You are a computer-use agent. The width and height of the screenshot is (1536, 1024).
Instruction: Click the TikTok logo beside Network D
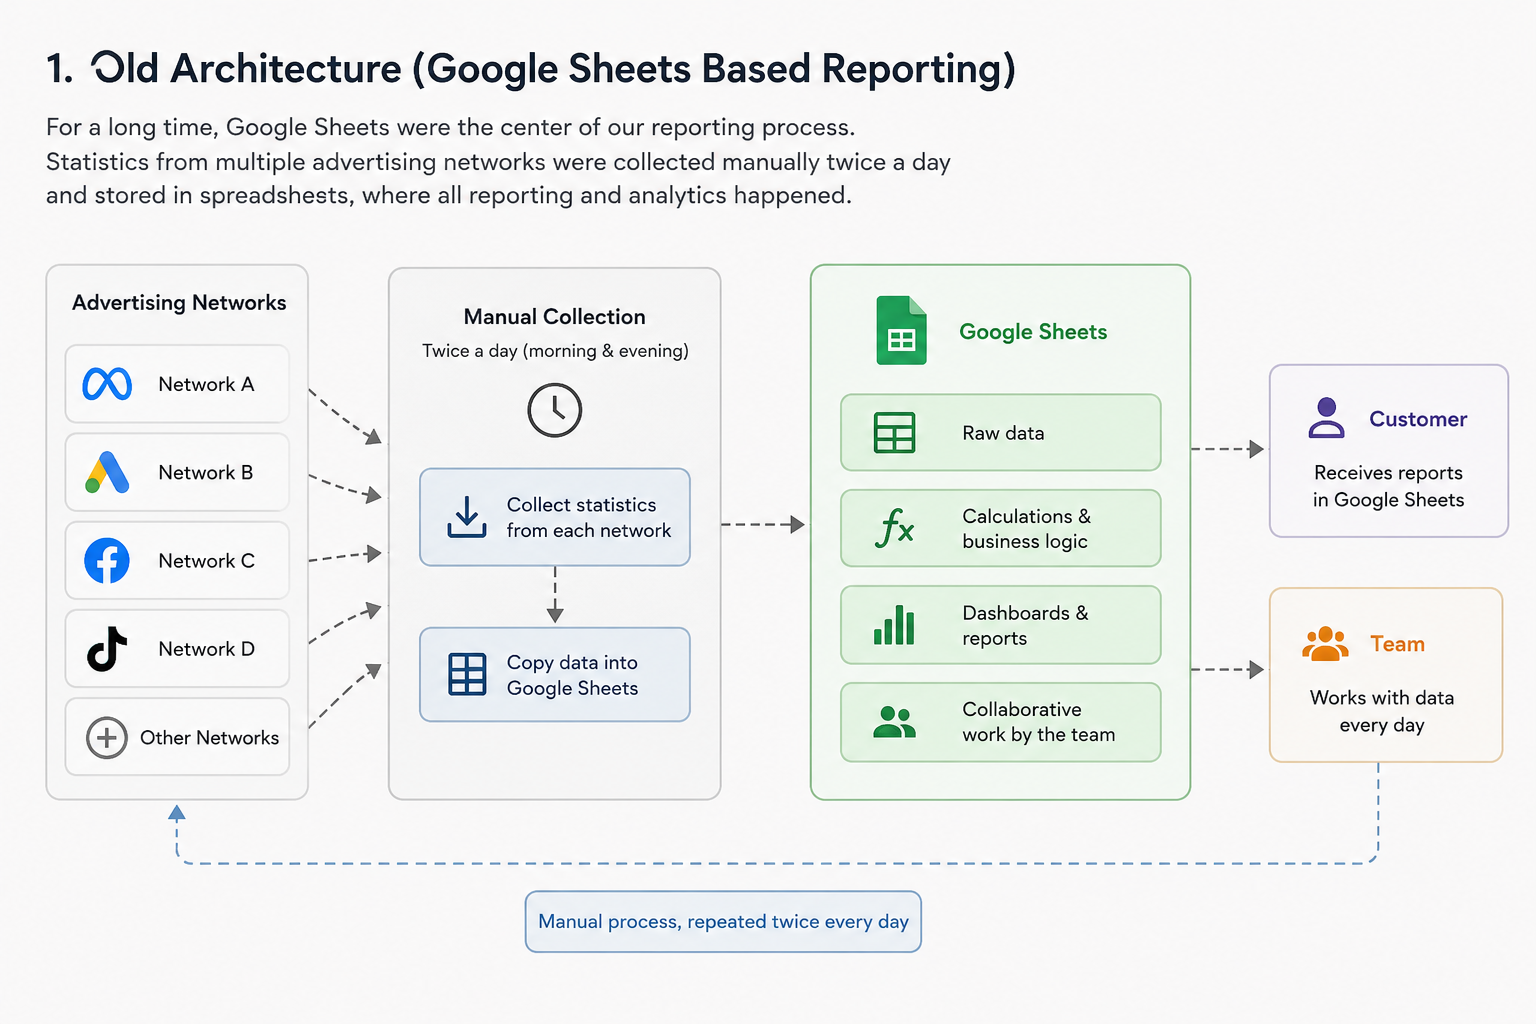[107, 649]
